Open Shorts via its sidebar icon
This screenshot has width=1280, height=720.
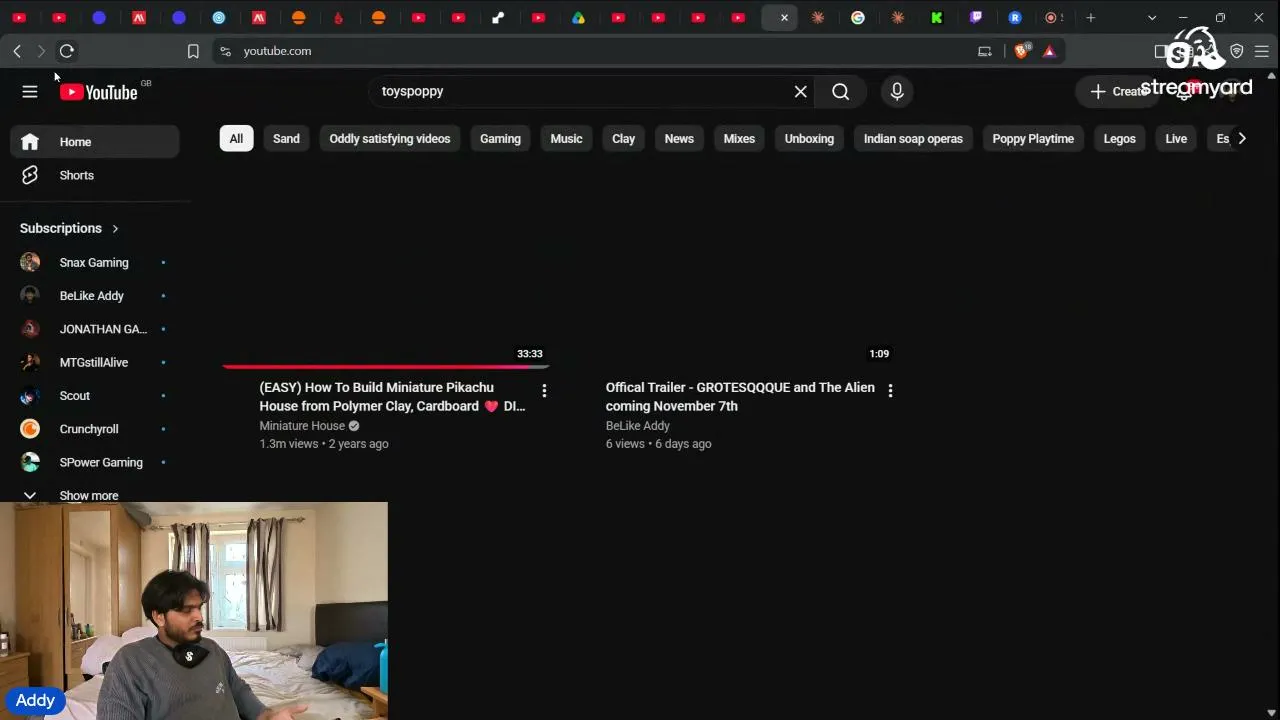(x=30, y=175)
